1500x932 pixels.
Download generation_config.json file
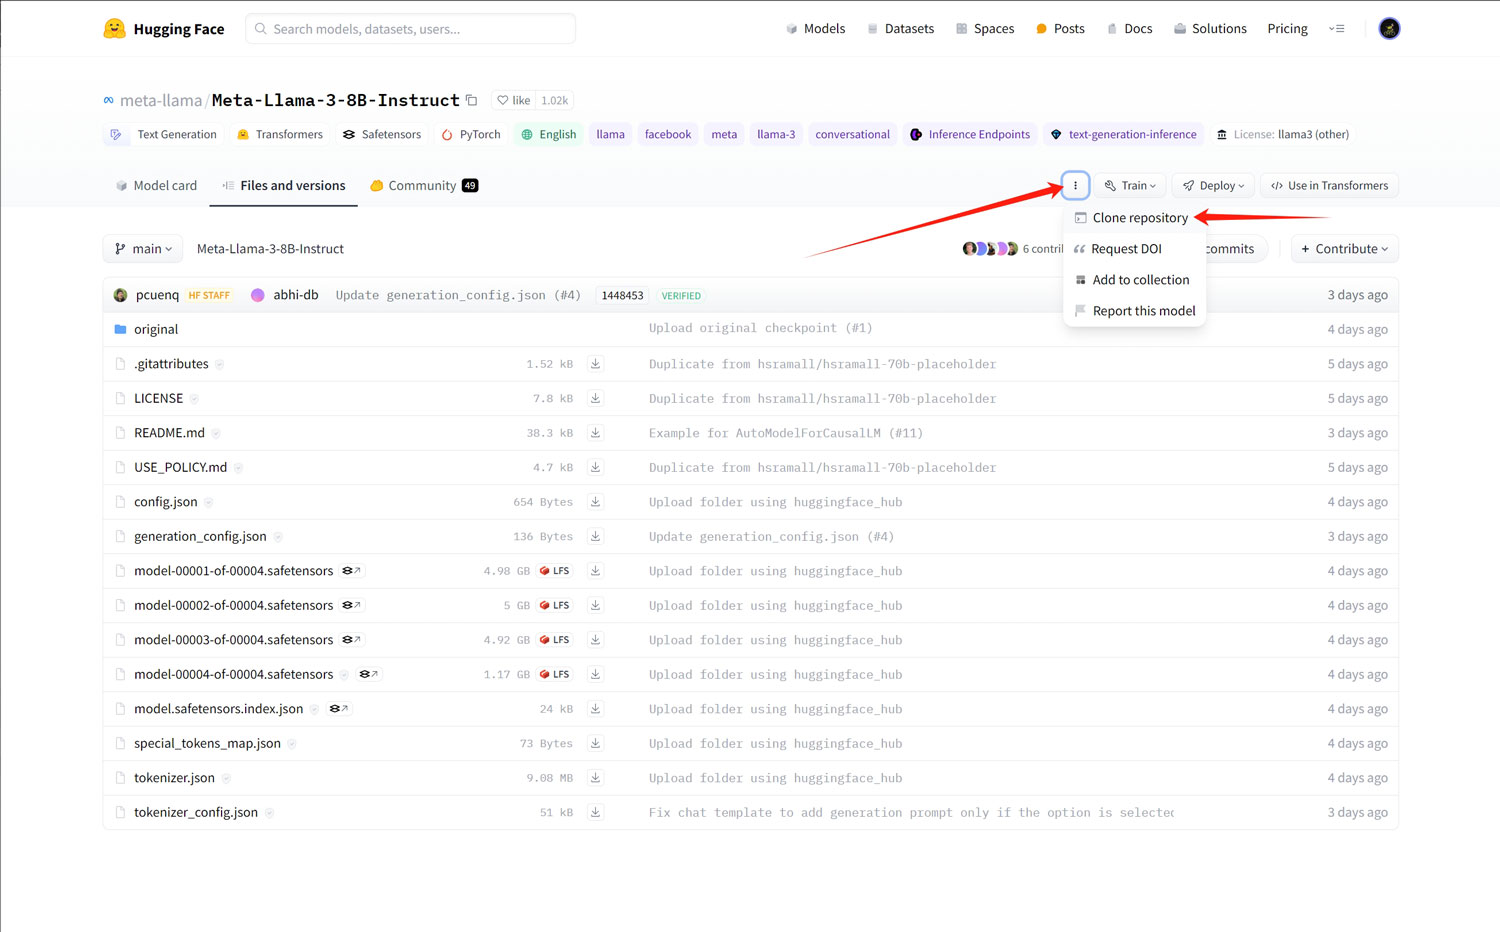[595, 536]
